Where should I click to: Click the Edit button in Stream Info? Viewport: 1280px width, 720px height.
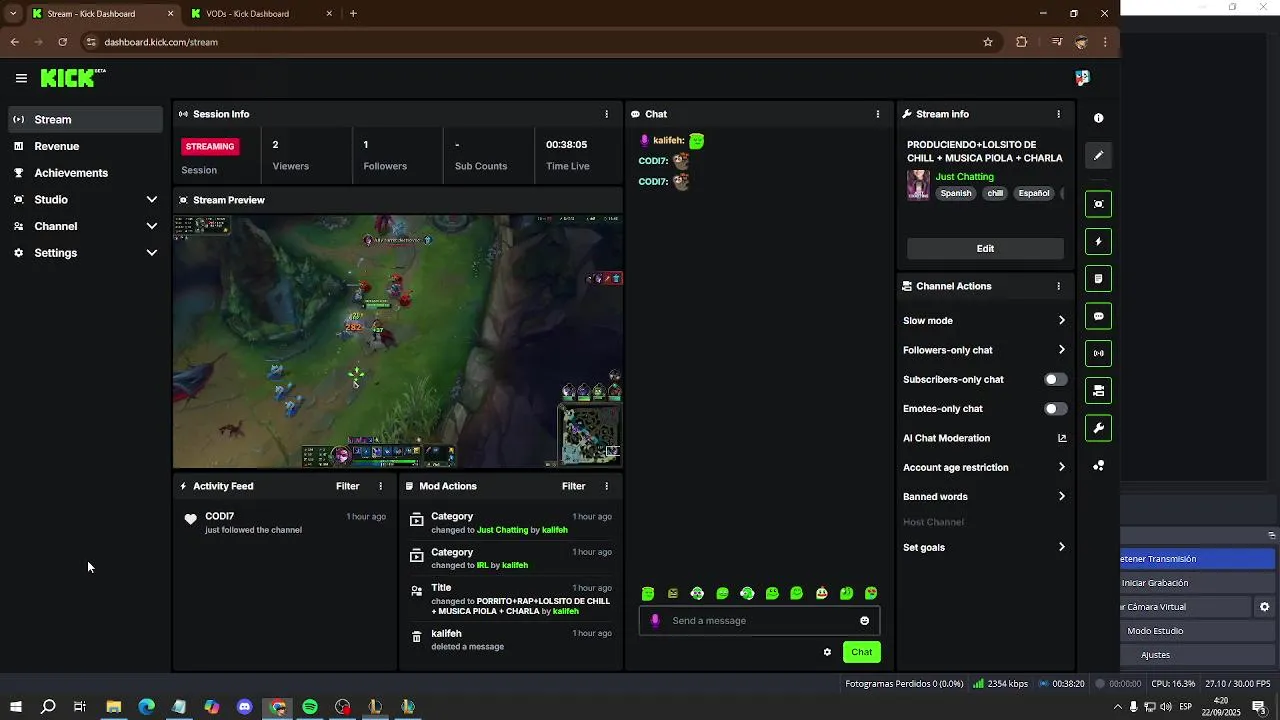point(985,248)
